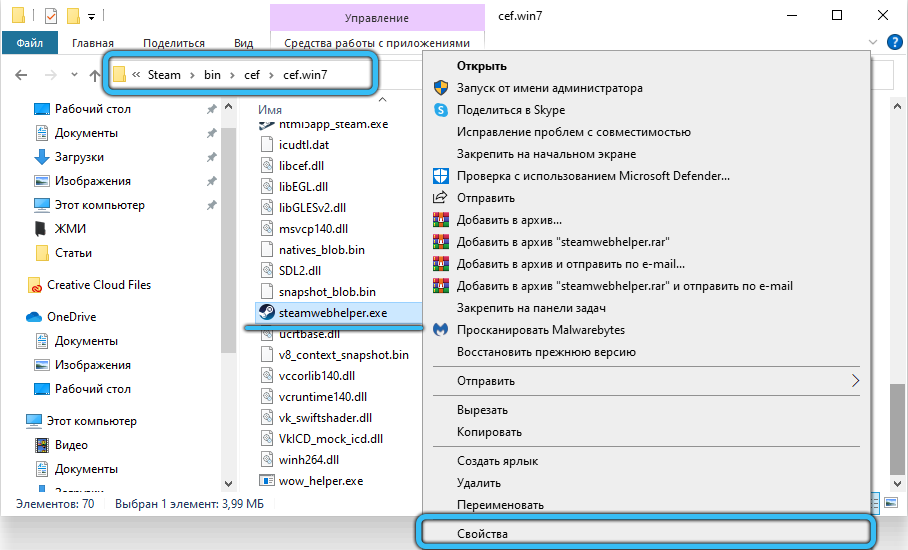This screenshot has width=908, height=550.
Task: Choose 'Переименовать' in the context menu
Action: click(500, 505)
